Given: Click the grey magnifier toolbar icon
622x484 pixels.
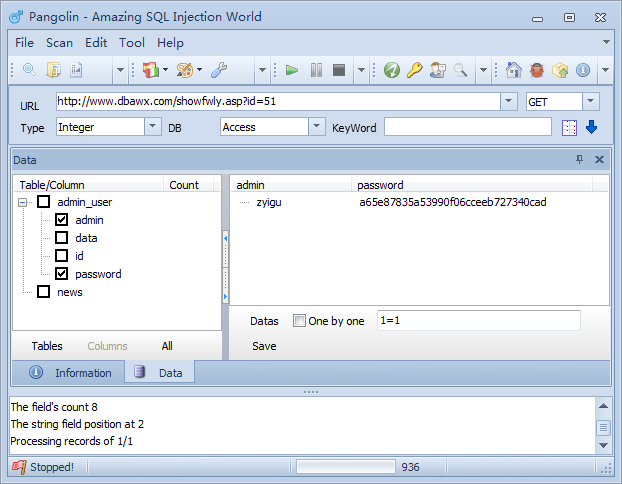Looking at the screenshot, I should click(460, 70).
